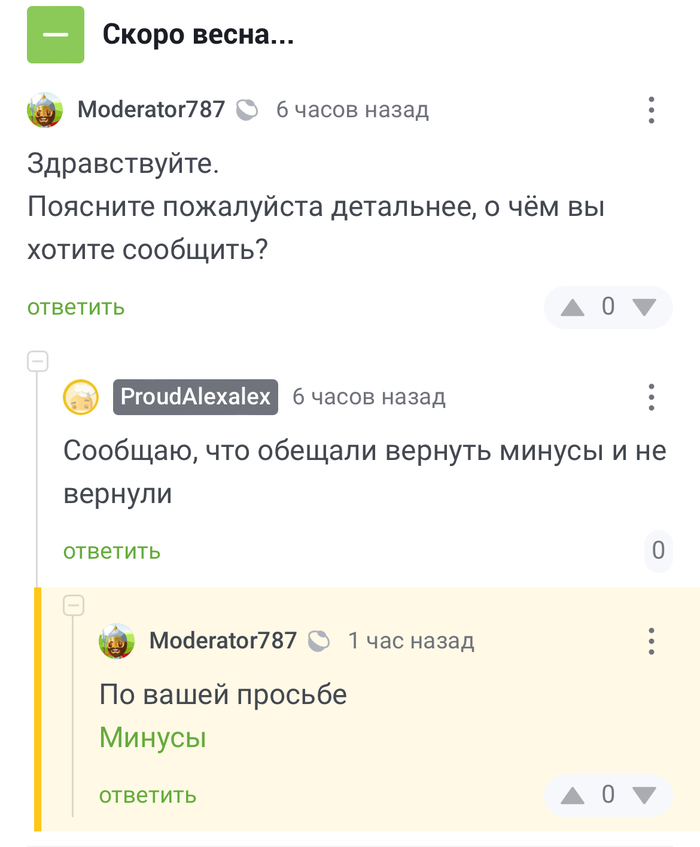Click the ProudAlexalex avatar
700x847 pixels.
pyautogui.click(x=81, y=397)
